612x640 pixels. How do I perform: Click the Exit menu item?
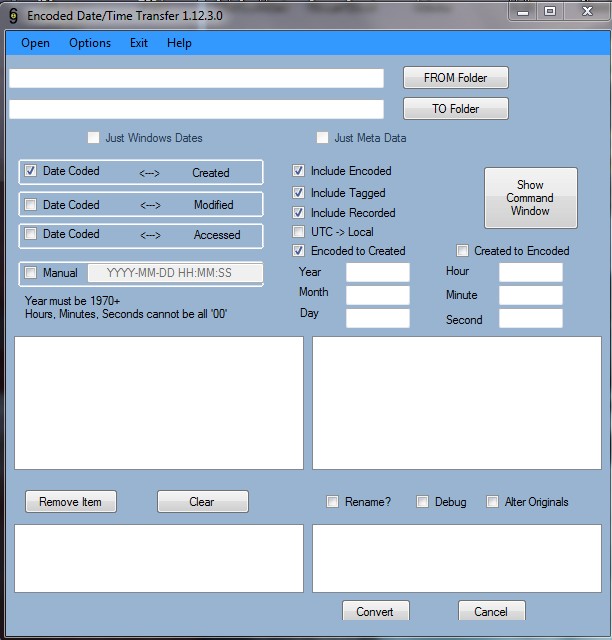(138, 43)
